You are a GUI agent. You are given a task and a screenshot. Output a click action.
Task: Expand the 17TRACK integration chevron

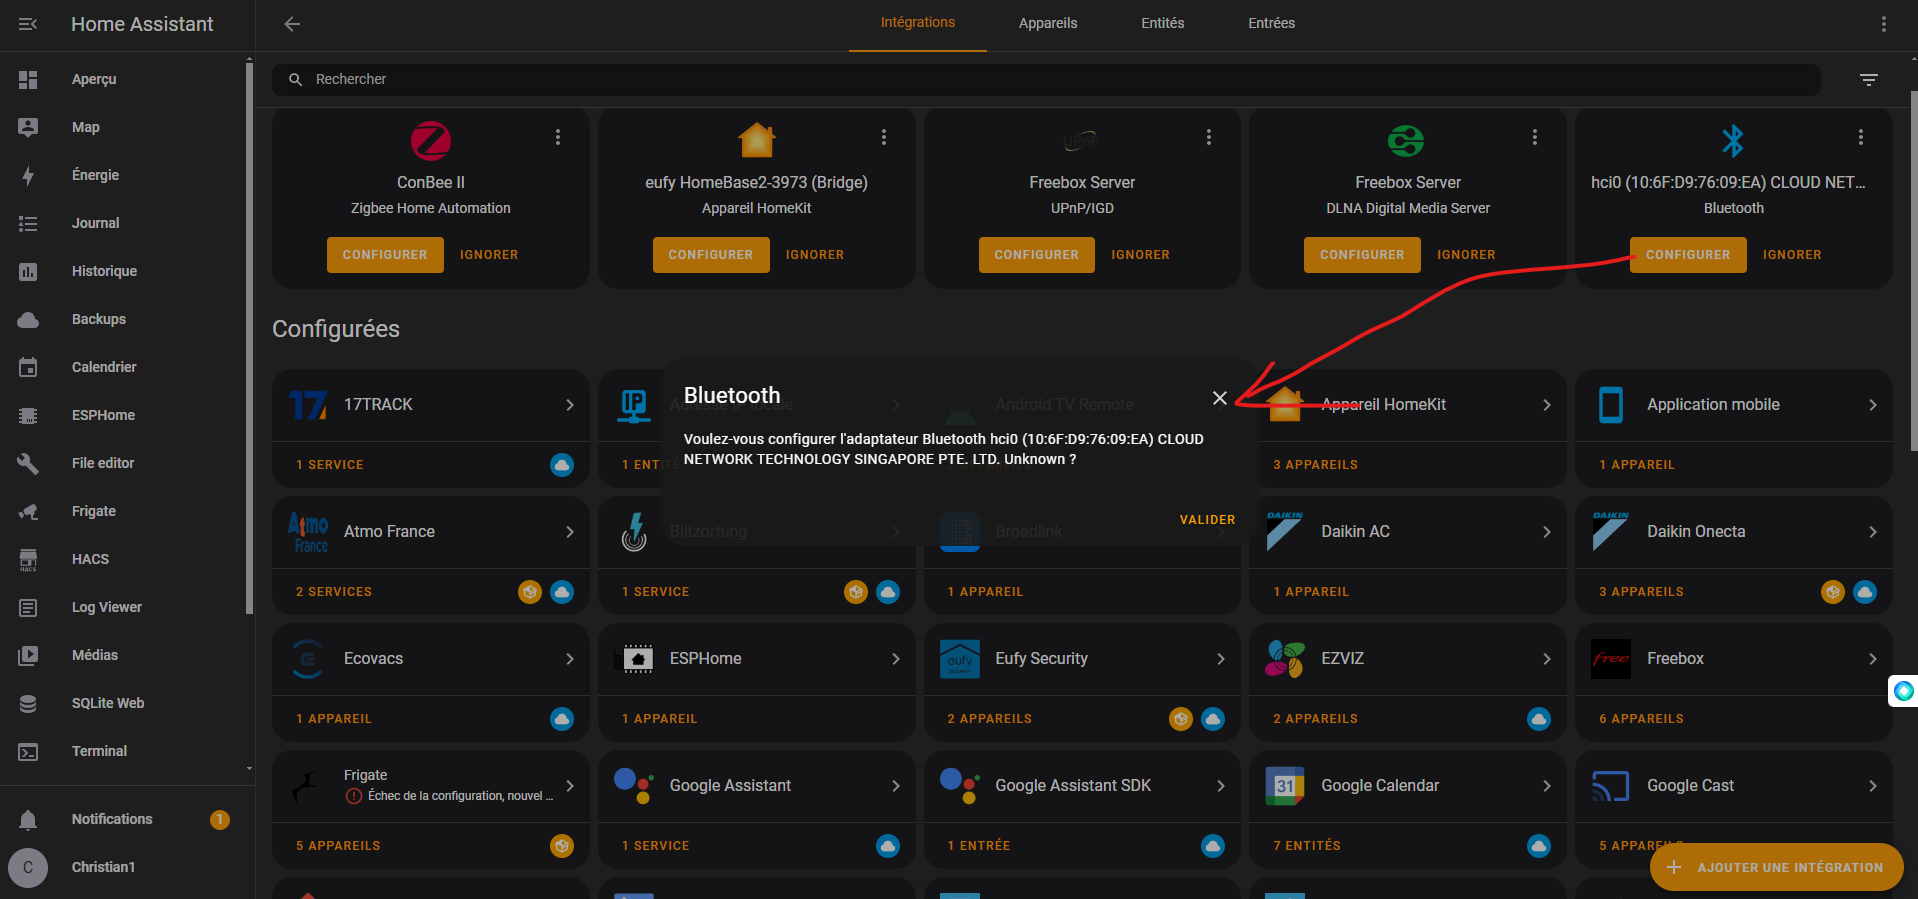tap(570, 405)
